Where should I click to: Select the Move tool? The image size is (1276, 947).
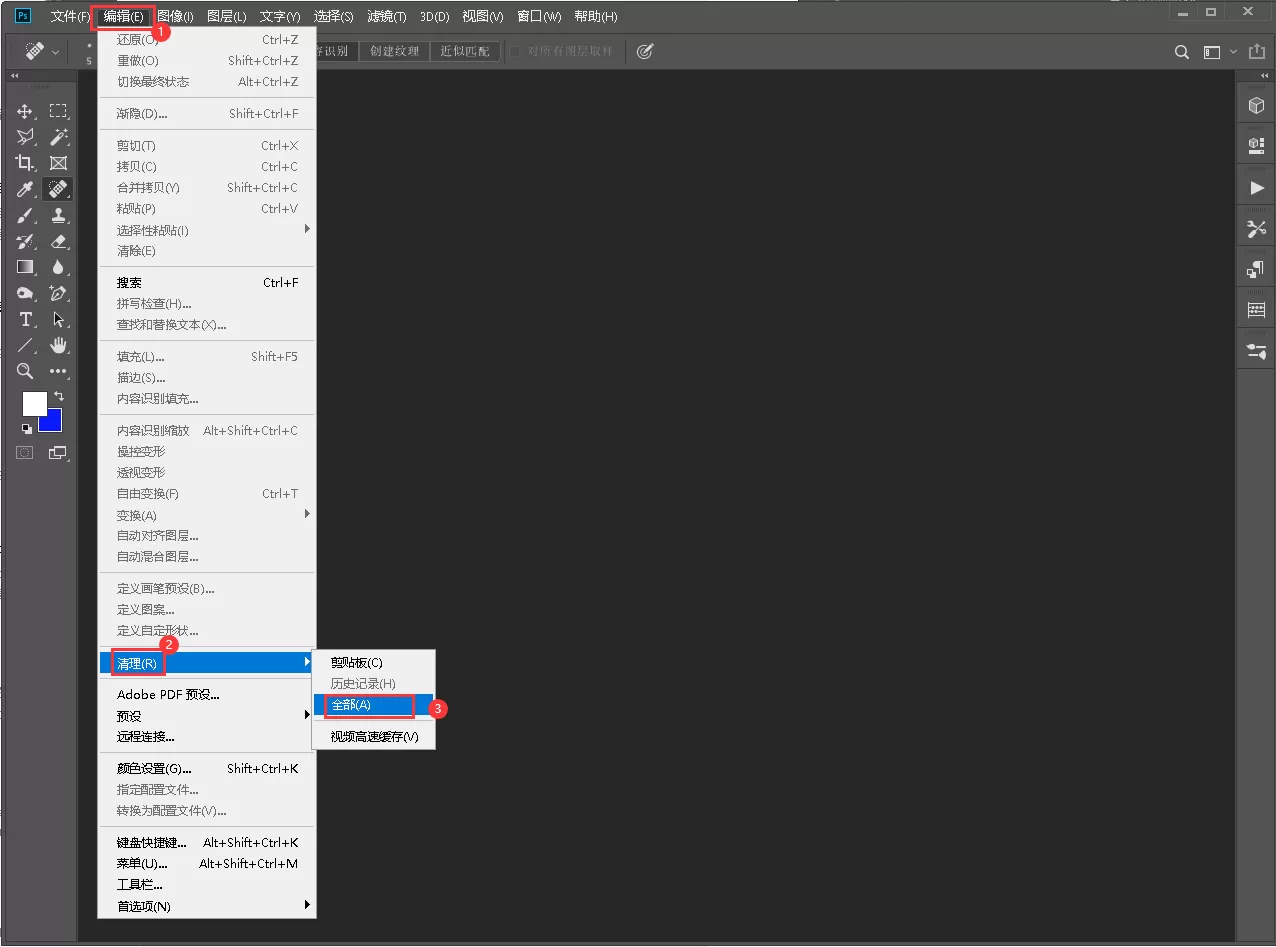point(25,111)
